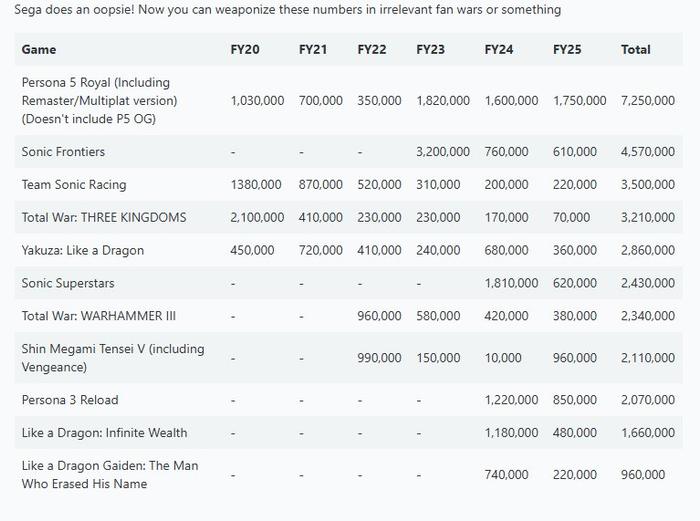Click WARHAMMER III total 2,340,000
The width and height of the screenshot is (700, 521).
coord(648,316)
